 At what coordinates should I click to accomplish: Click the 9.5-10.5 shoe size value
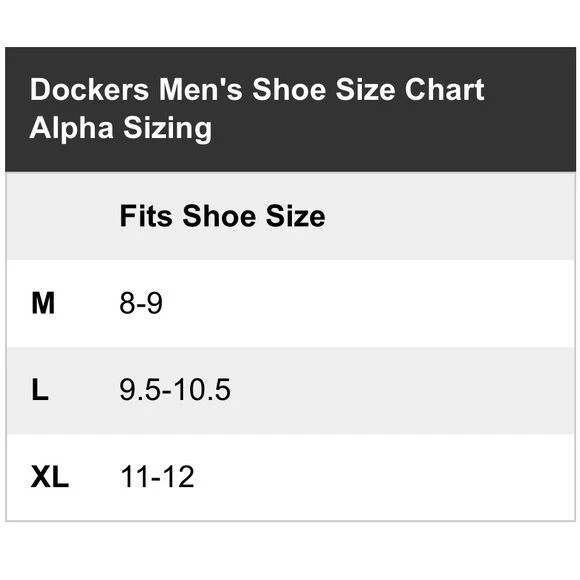[175, 390]
